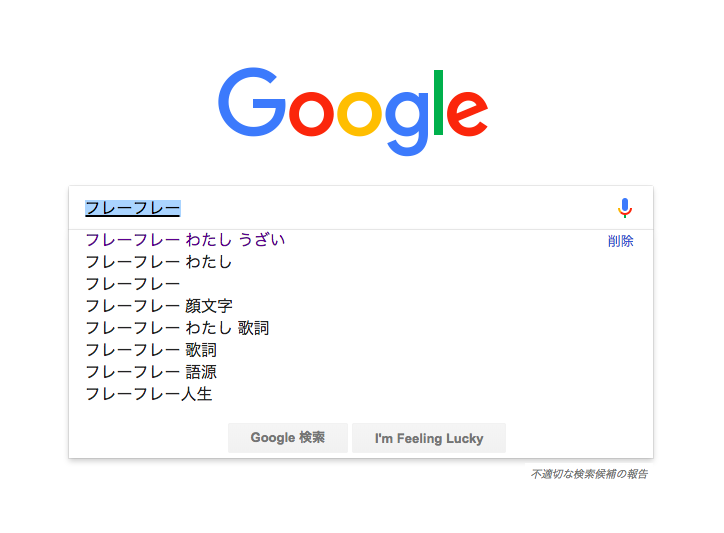724x533 pixels.
Task: Remove history suggestion via 削除 link
Action: point(621,241)
